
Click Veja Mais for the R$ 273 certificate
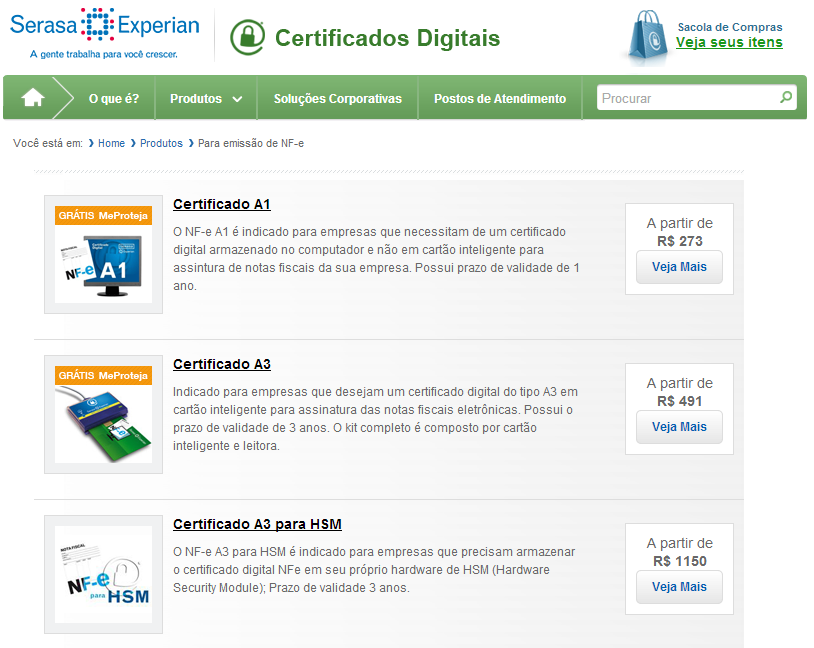point(679,267)
